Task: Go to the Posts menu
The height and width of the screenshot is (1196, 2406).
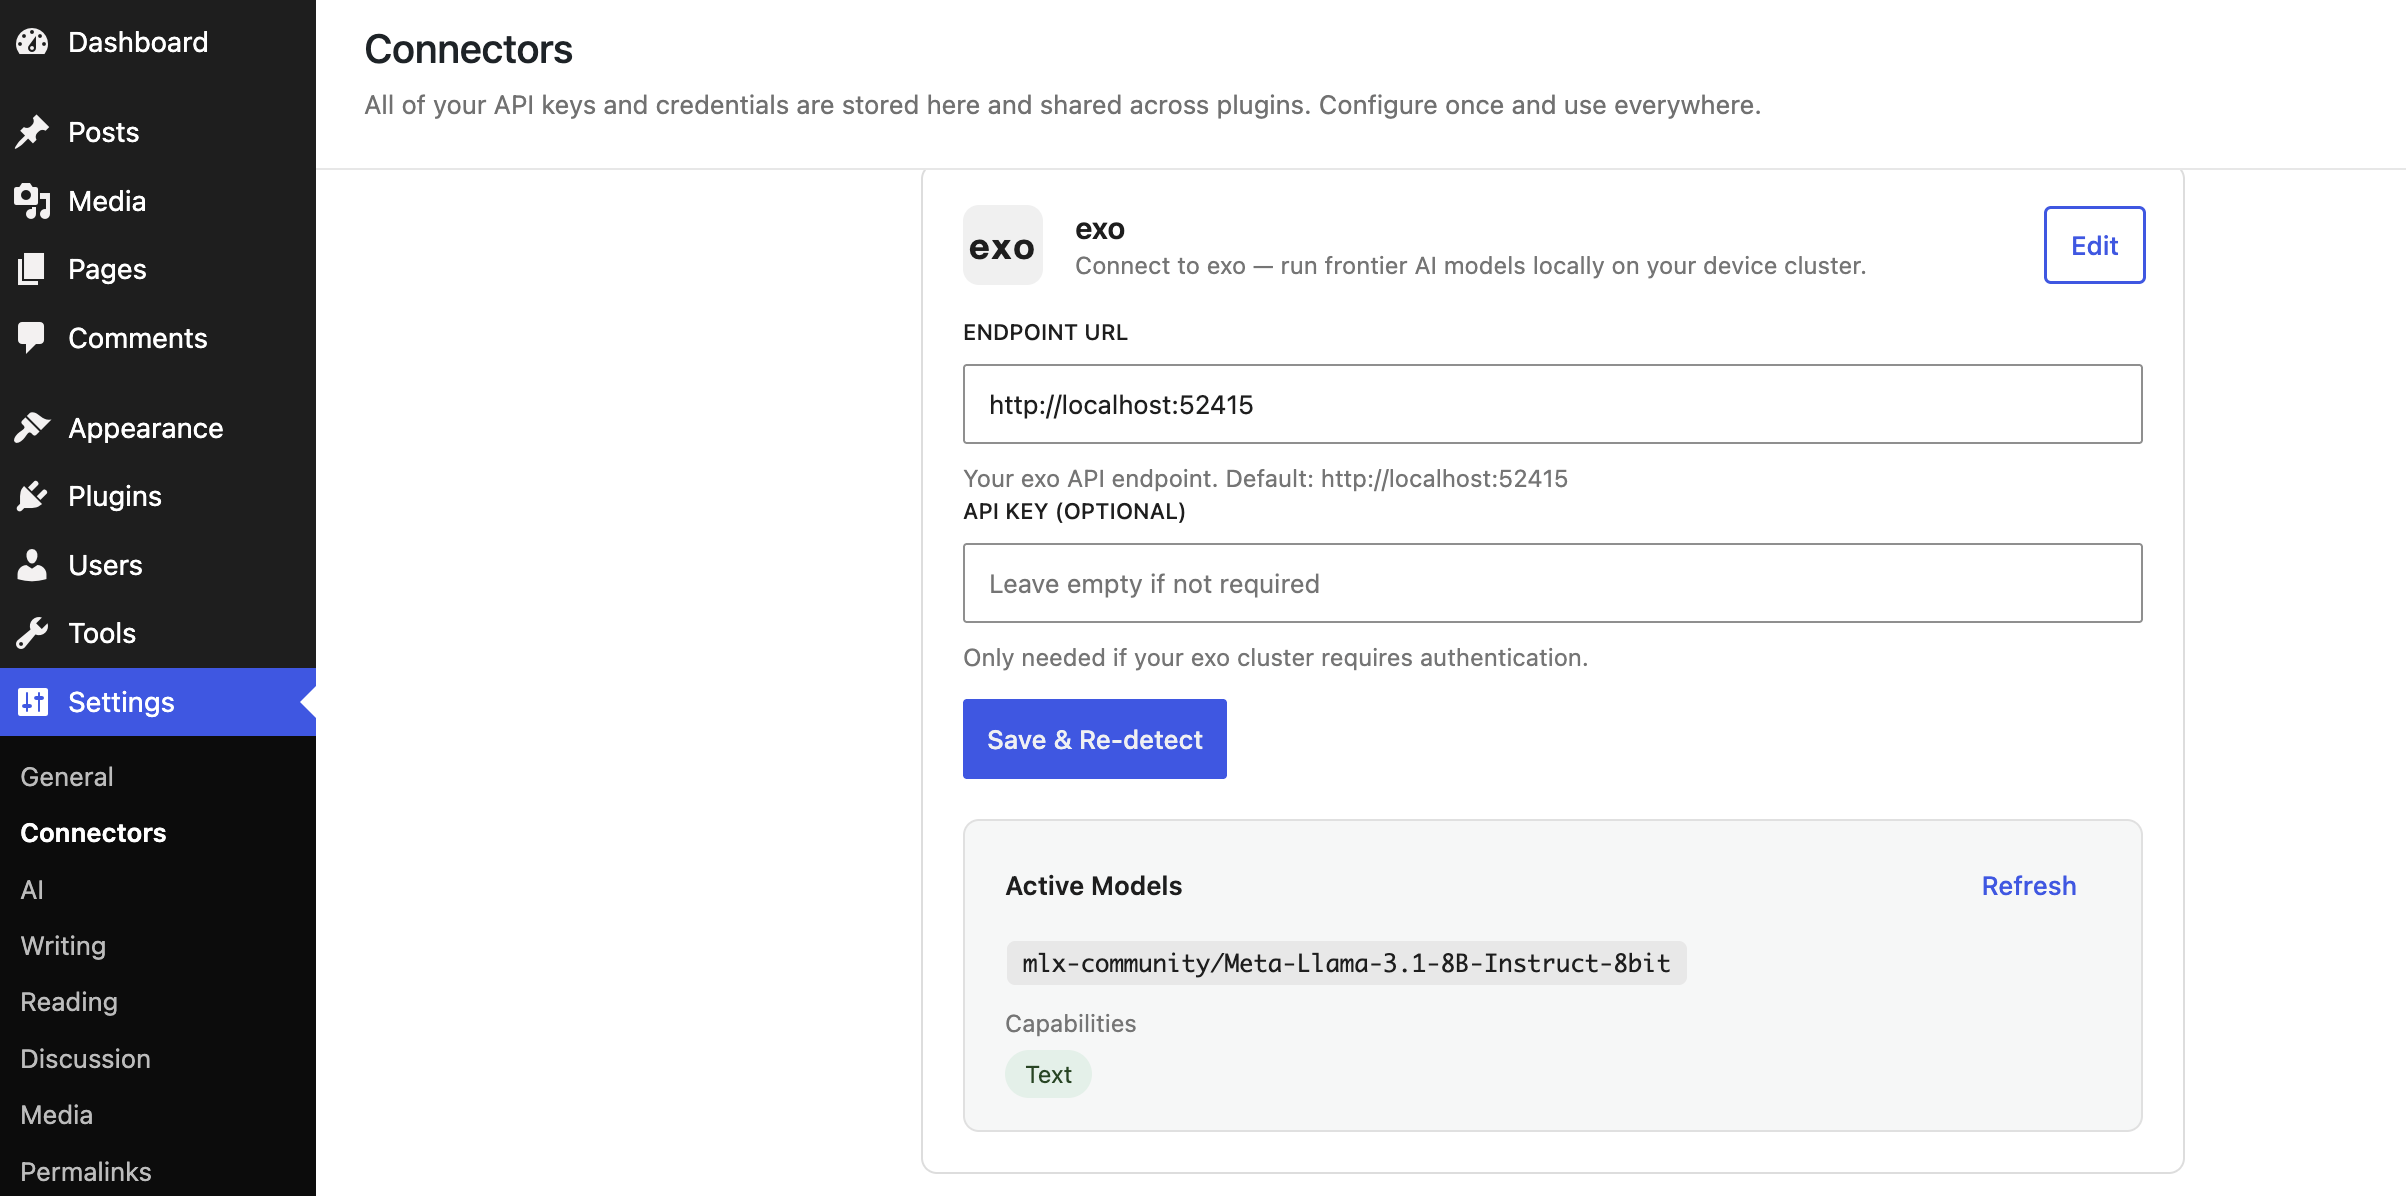Action: pyautogui.click(x=104, y=132)
